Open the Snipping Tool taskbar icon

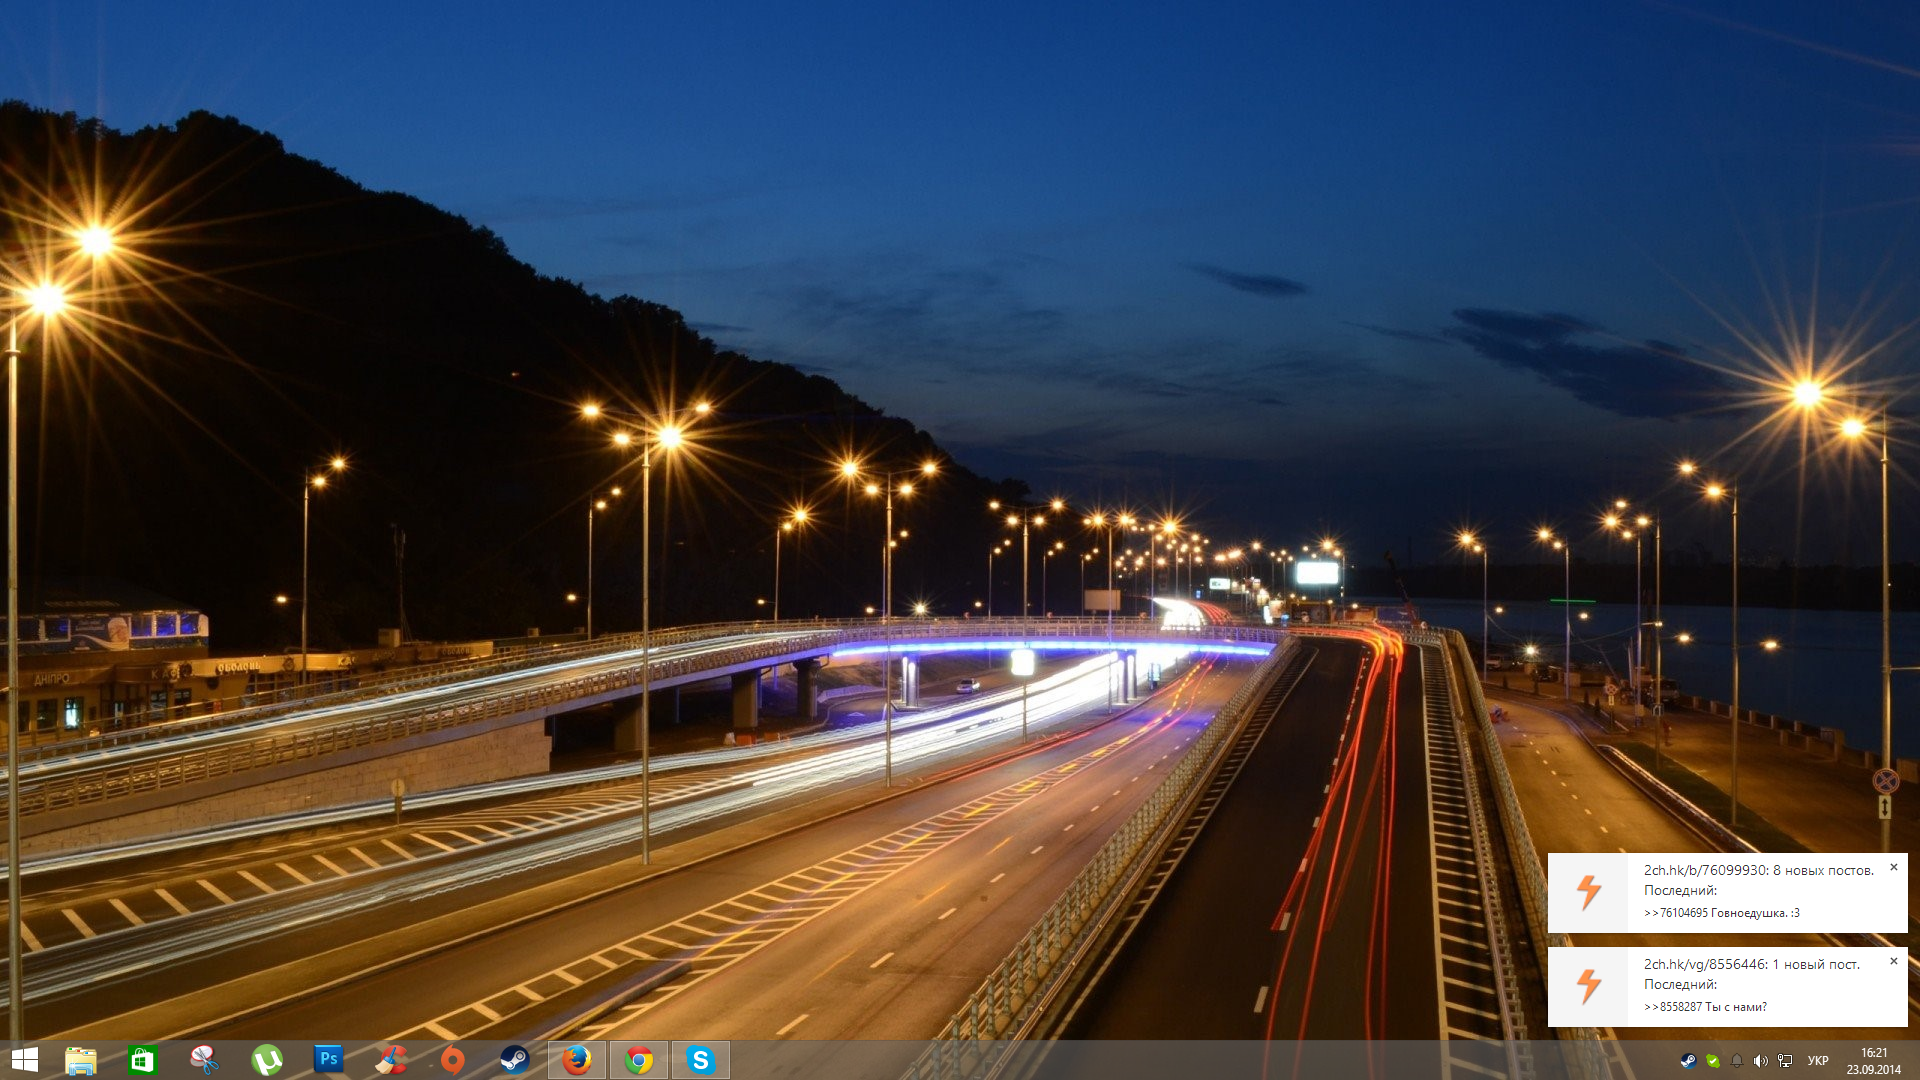coord(204,1060)
